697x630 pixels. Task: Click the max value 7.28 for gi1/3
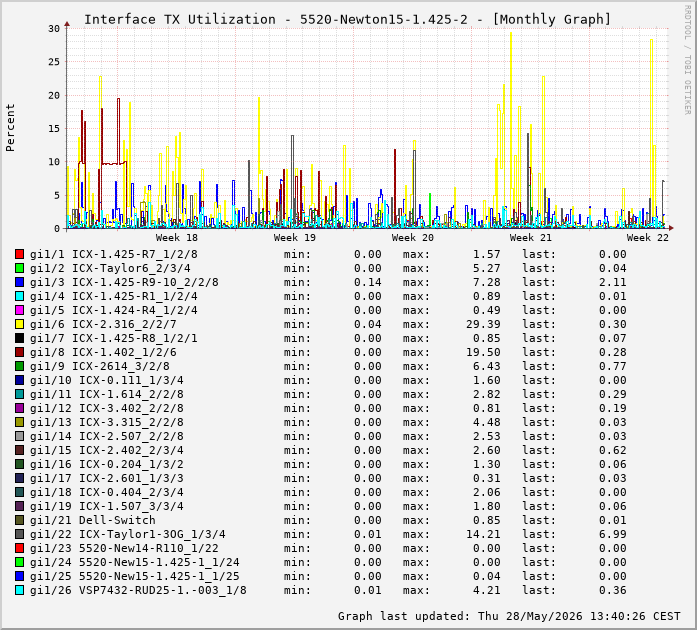pos(487,282)
